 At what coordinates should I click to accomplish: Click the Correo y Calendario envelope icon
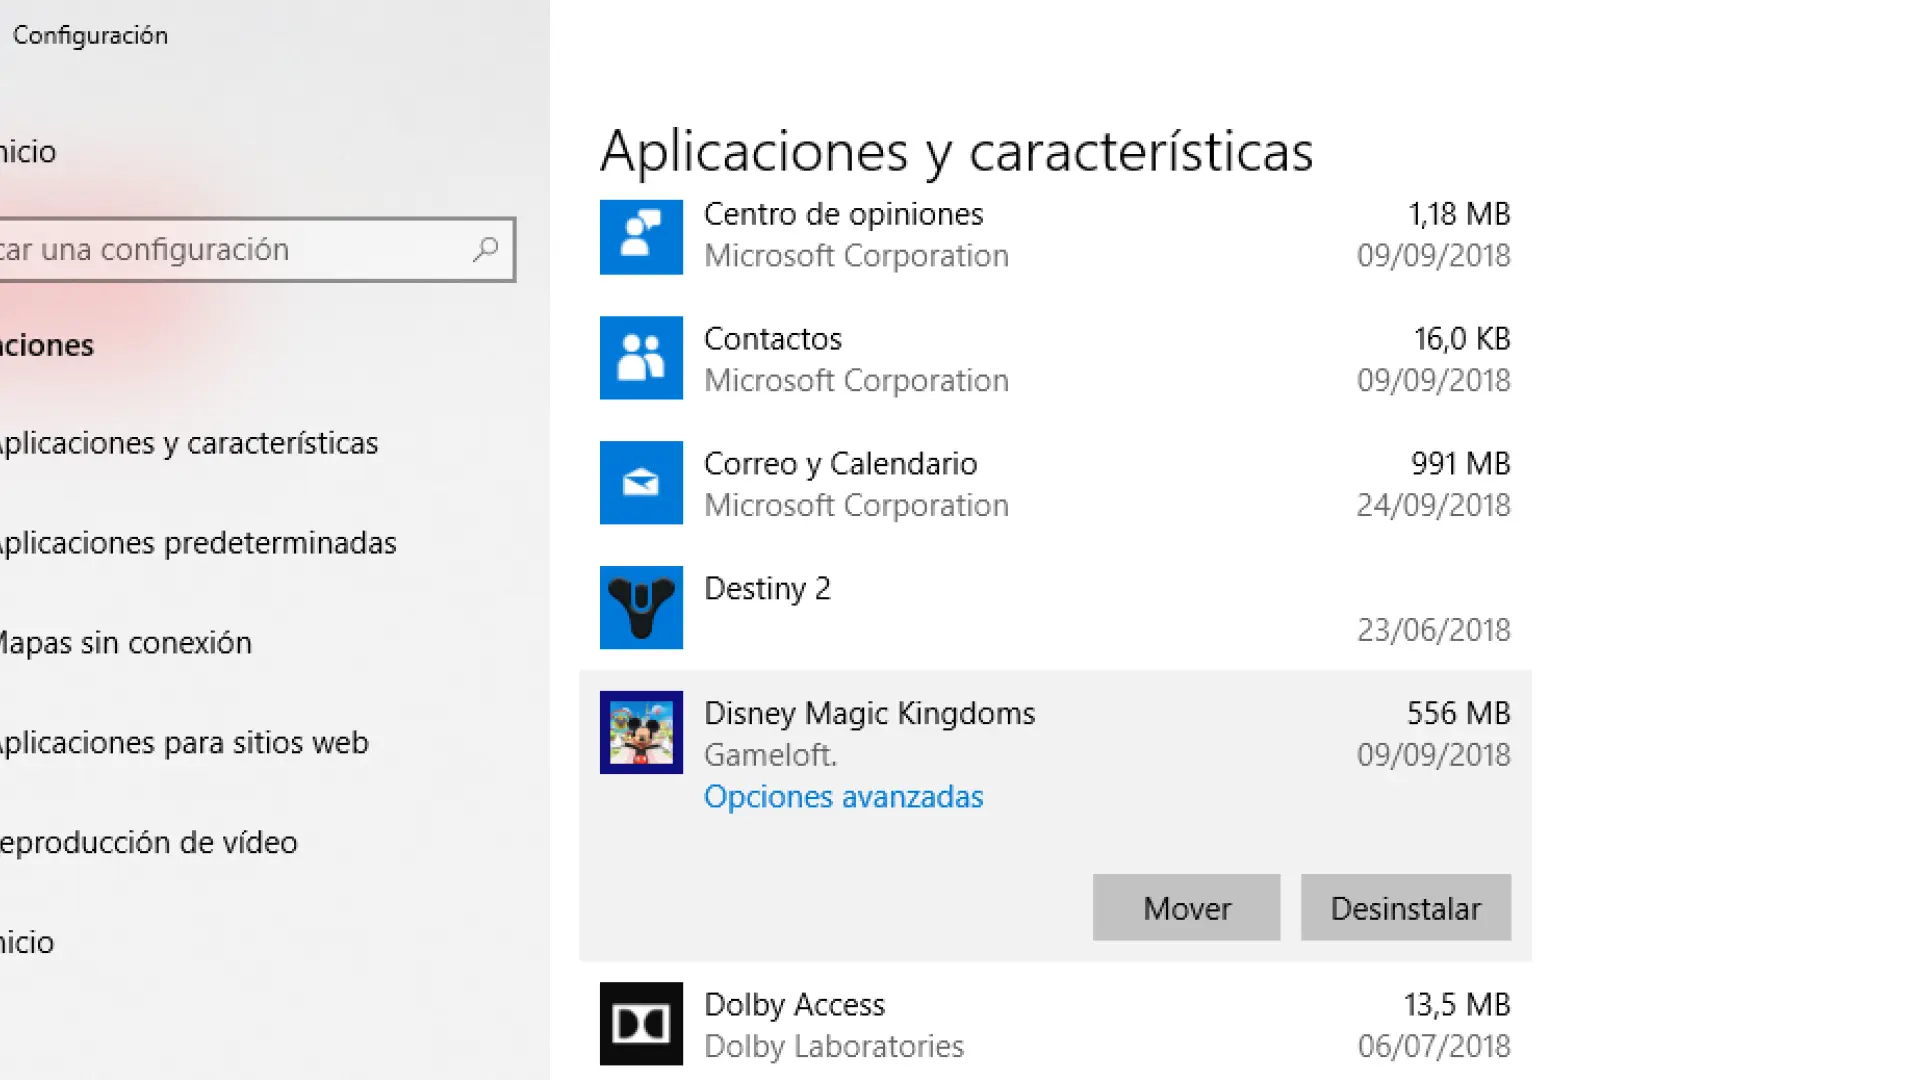[641, 483]
